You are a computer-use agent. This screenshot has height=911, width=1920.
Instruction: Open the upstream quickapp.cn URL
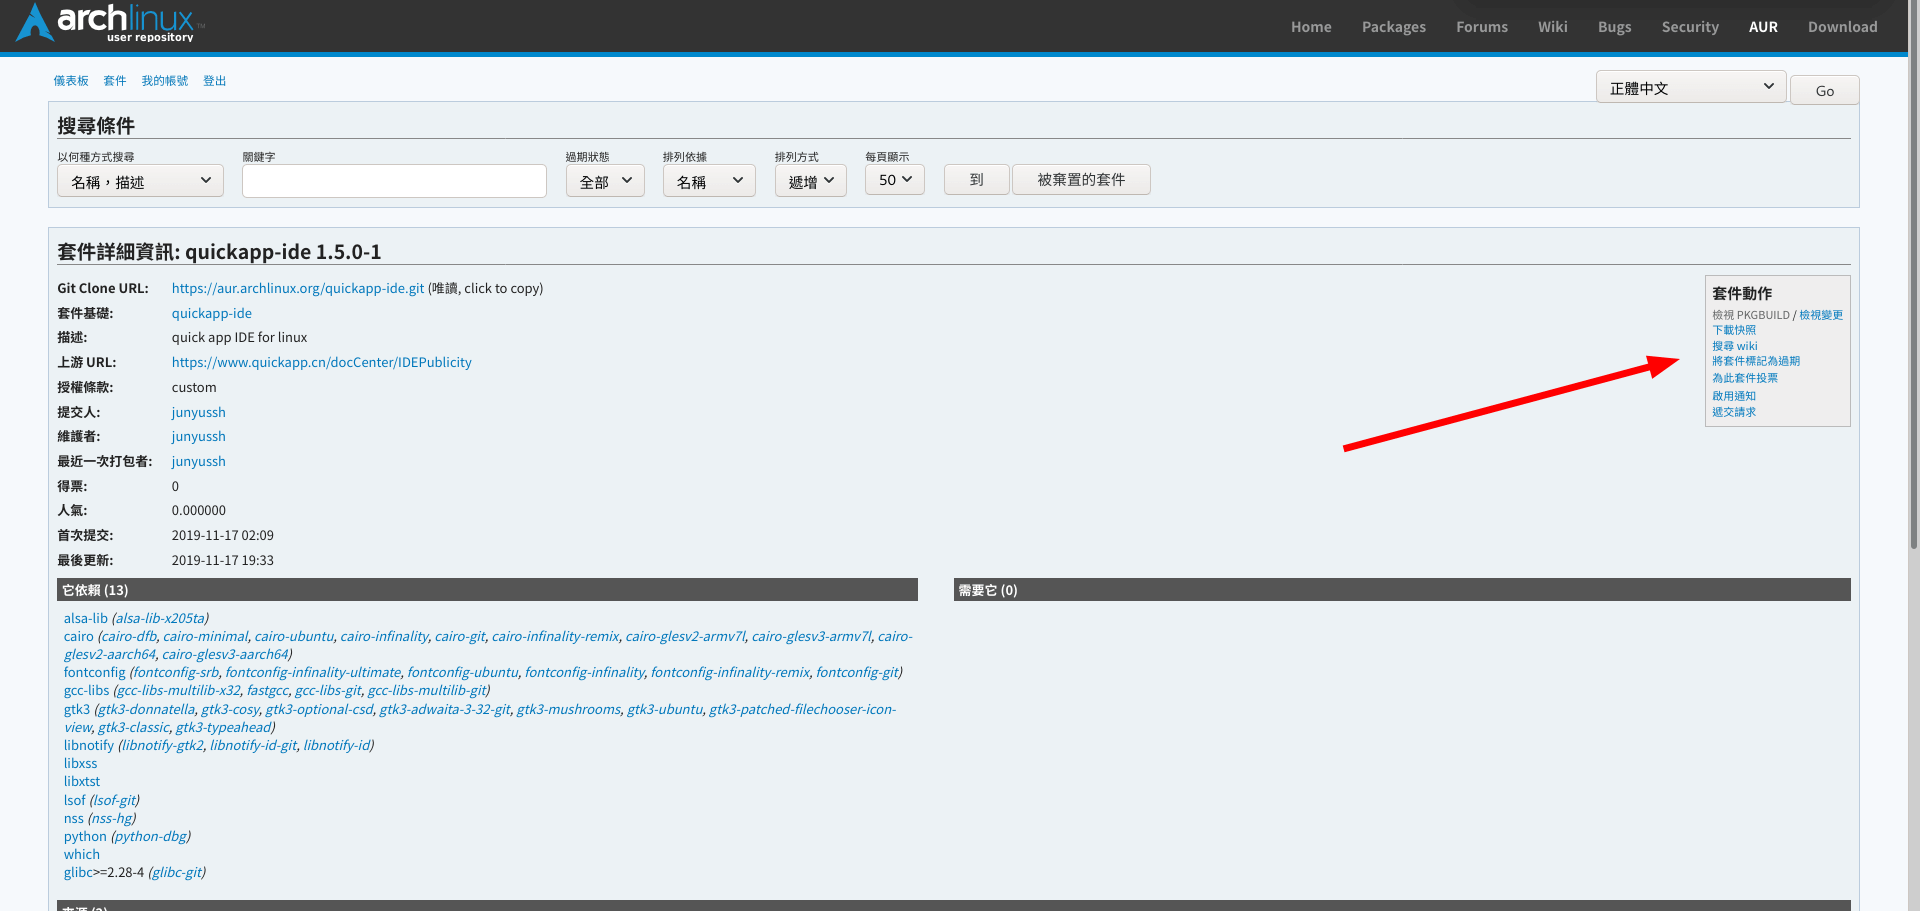[x=322, y=363]
